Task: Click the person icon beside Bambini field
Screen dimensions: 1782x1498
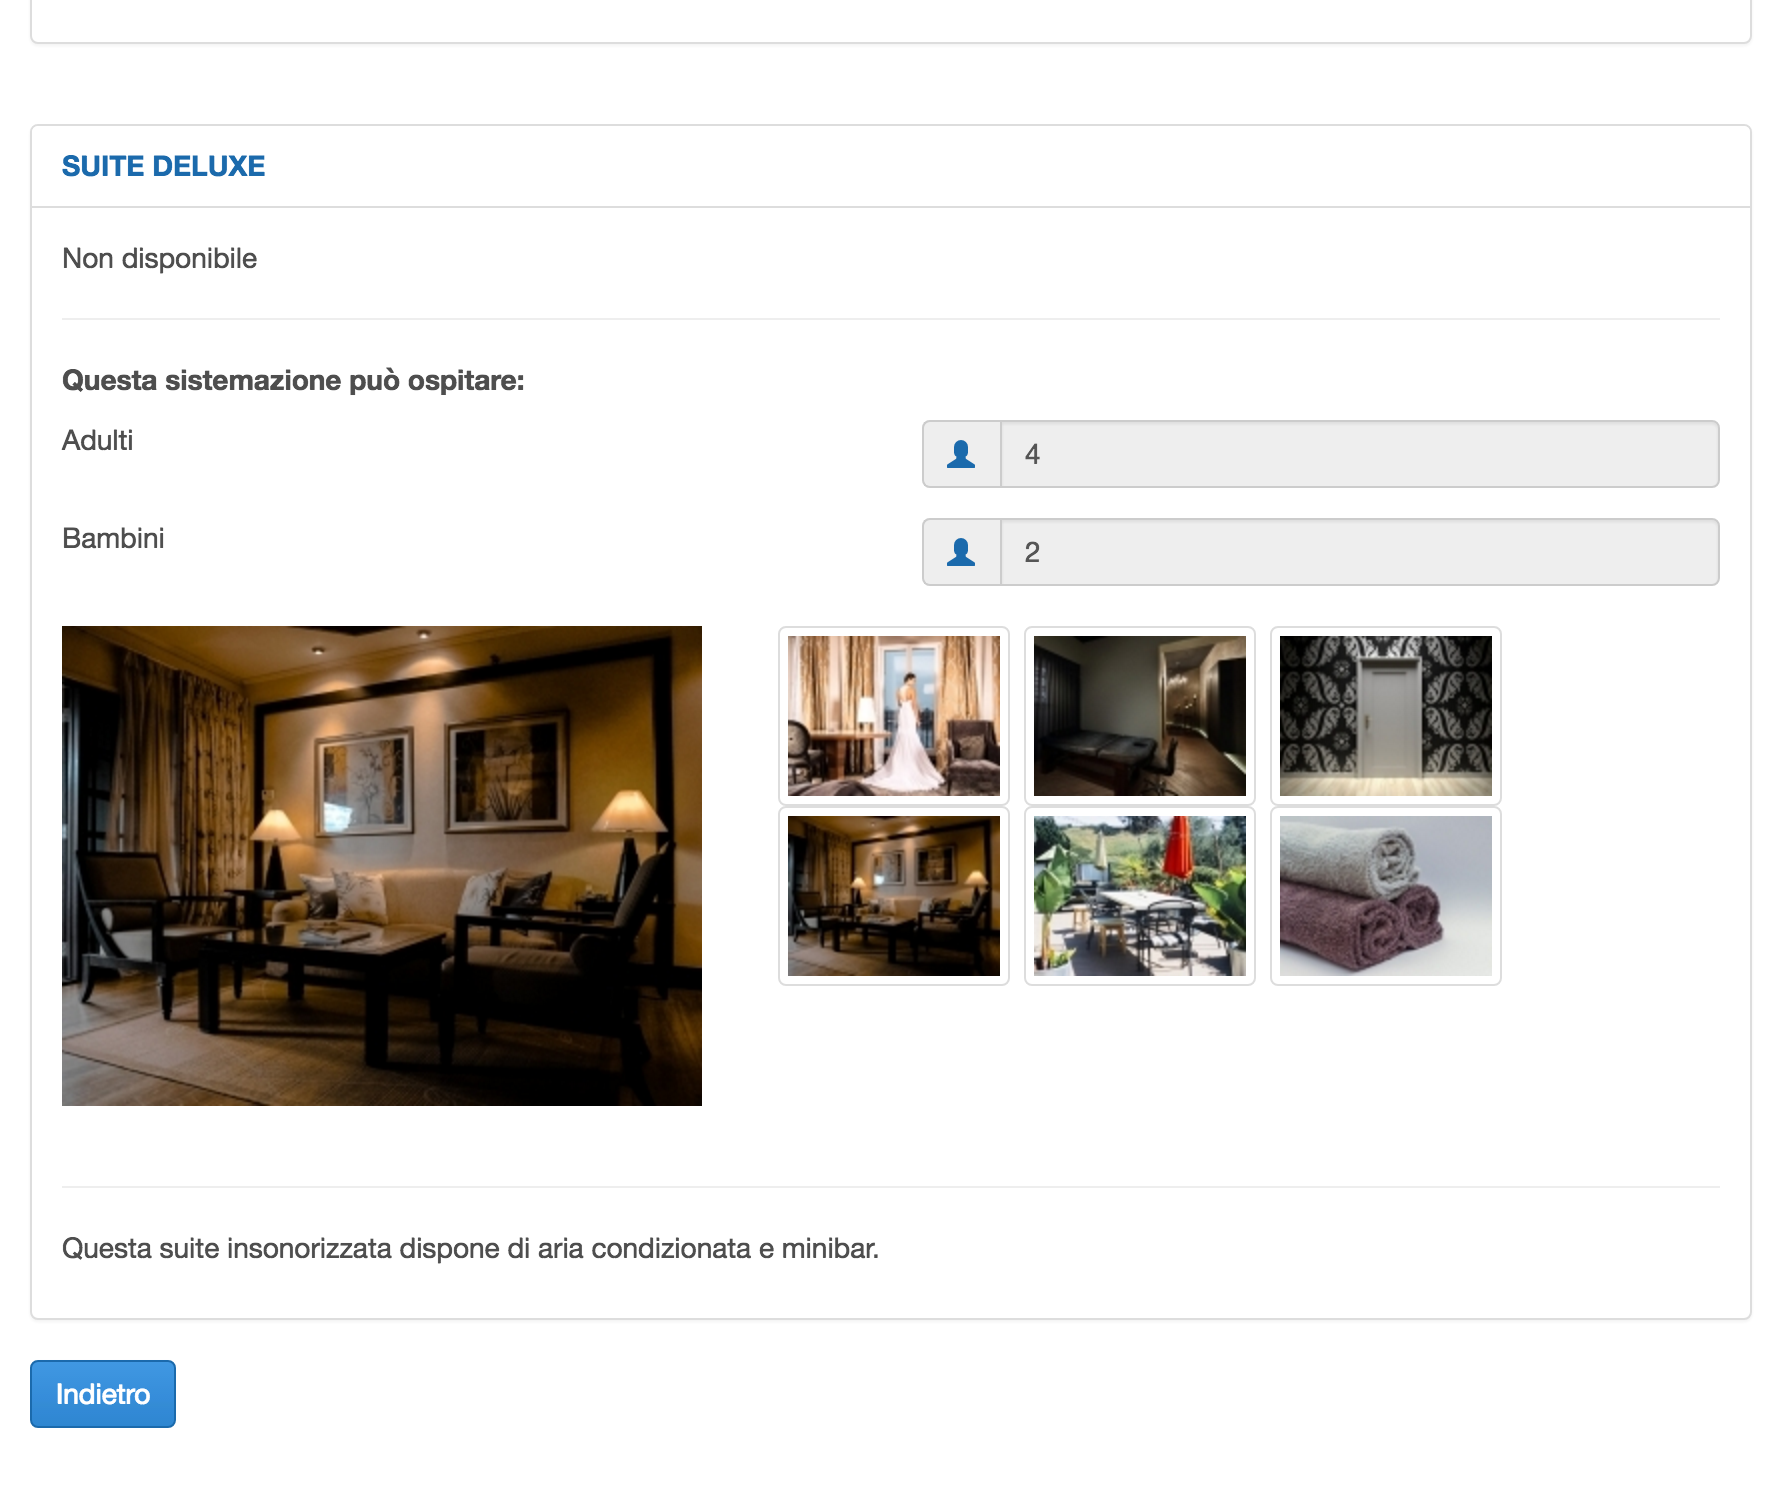Action: tap(961, 552)
